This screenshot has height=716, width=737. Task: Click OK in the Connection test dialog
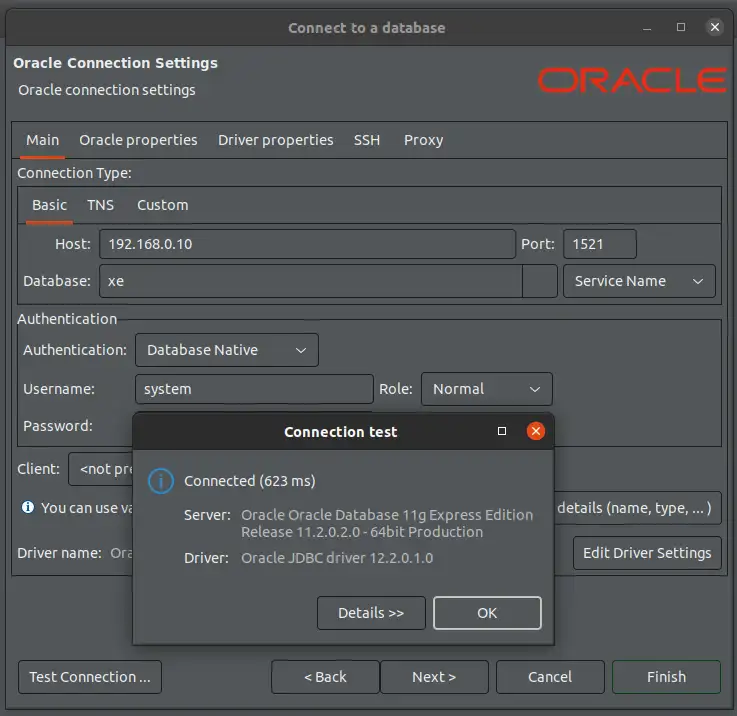click(487, 613)
